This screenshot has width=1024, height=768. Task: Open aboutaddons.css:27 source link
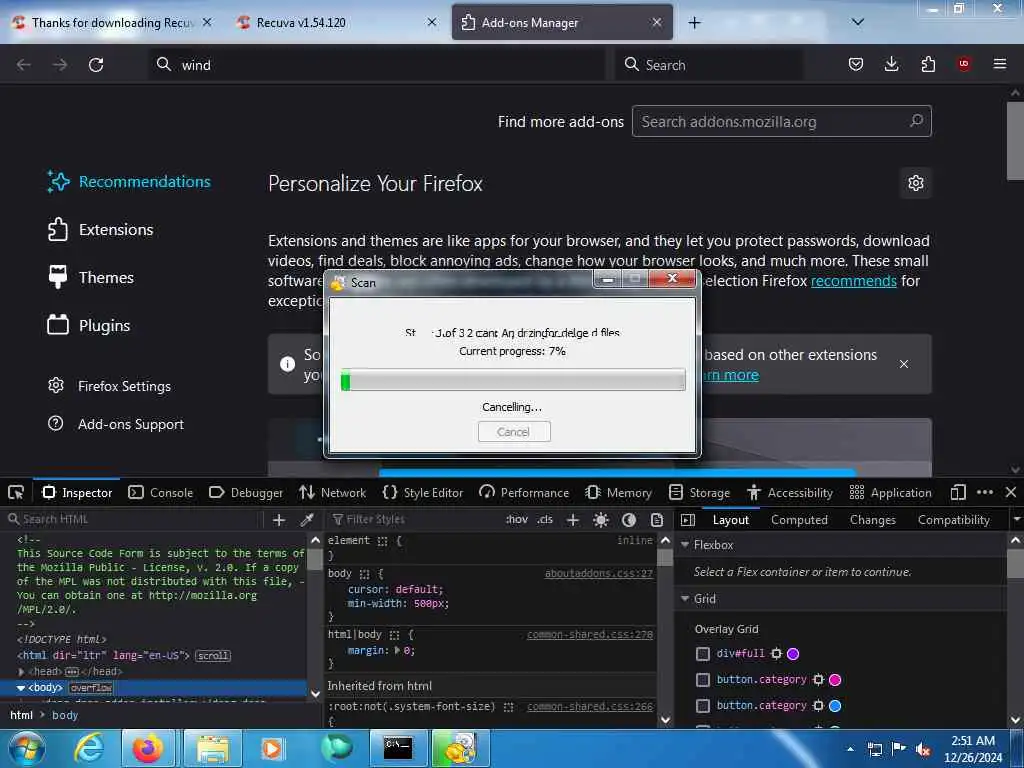(598, 573)
